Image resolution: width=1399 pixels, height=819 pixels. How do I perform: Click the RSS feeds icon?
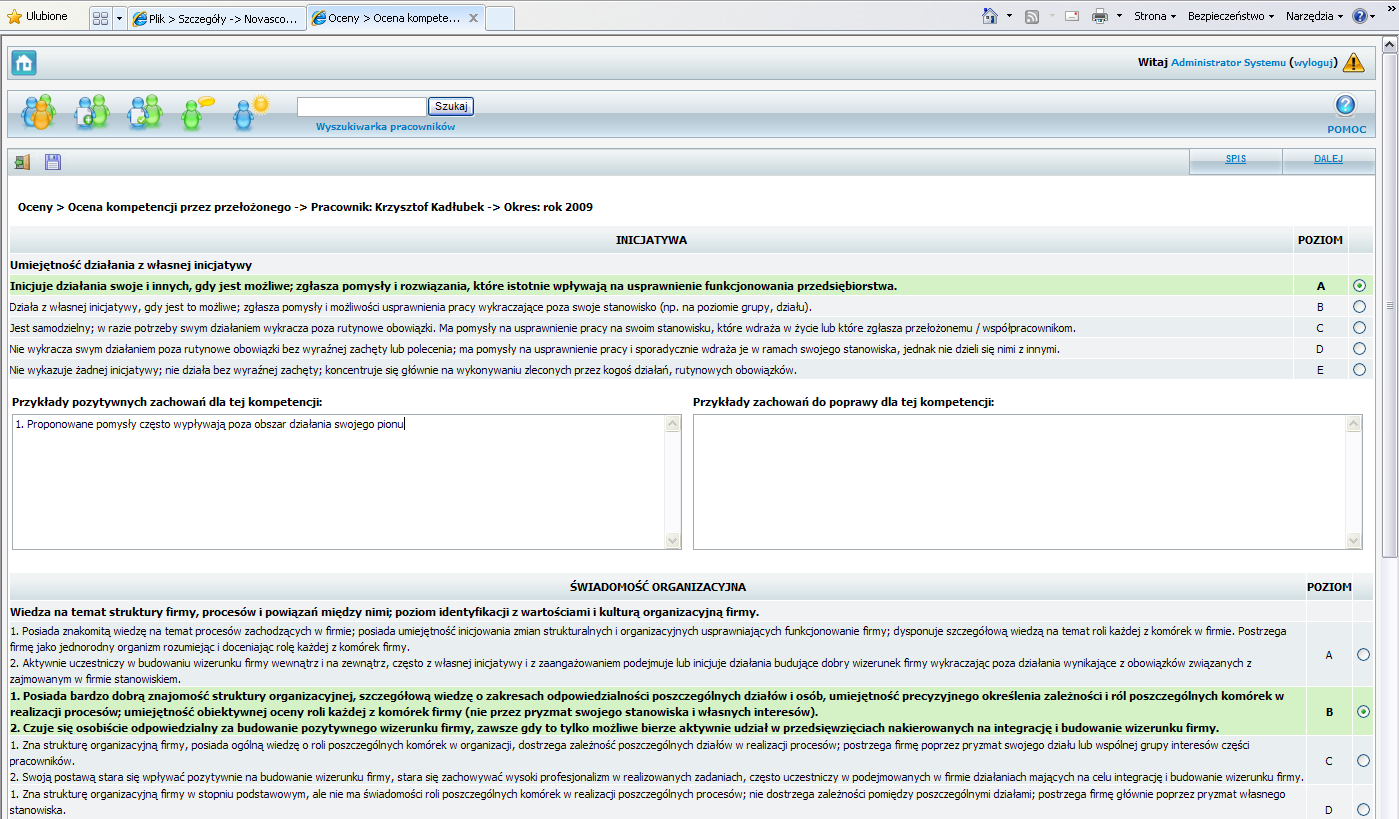click(x=1031, y=17)
